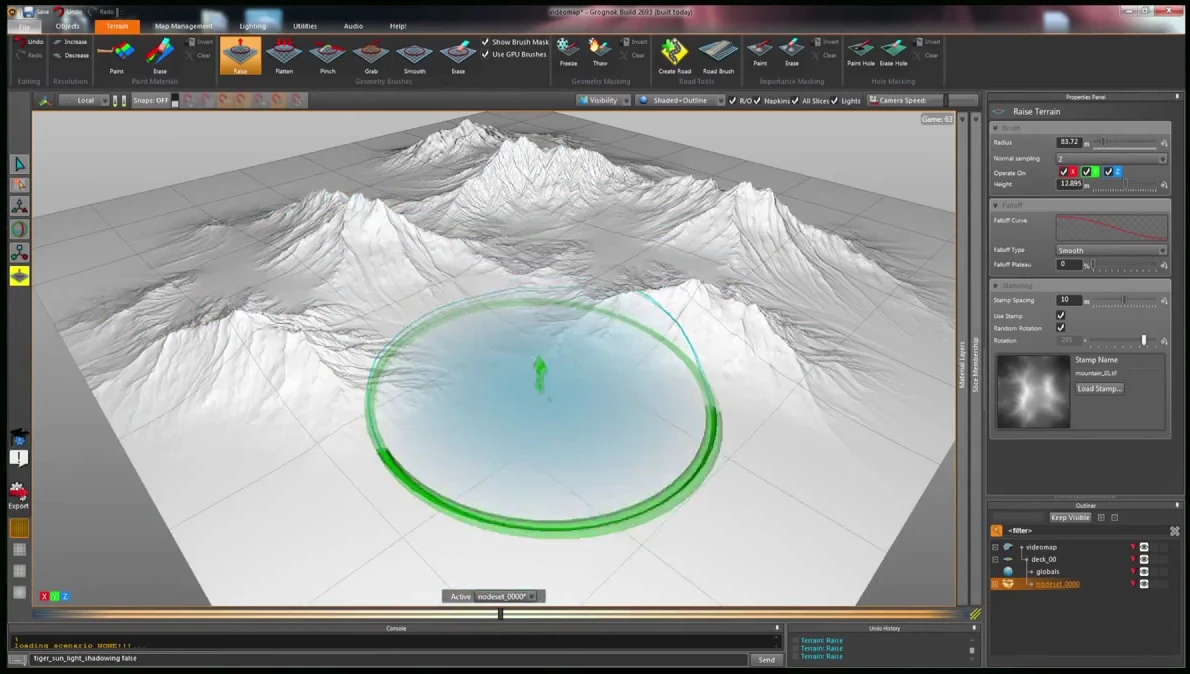Viewport: 1190px width, 674px height.
Task: Click the Save icon in title bar
Action: coord(29,12)
